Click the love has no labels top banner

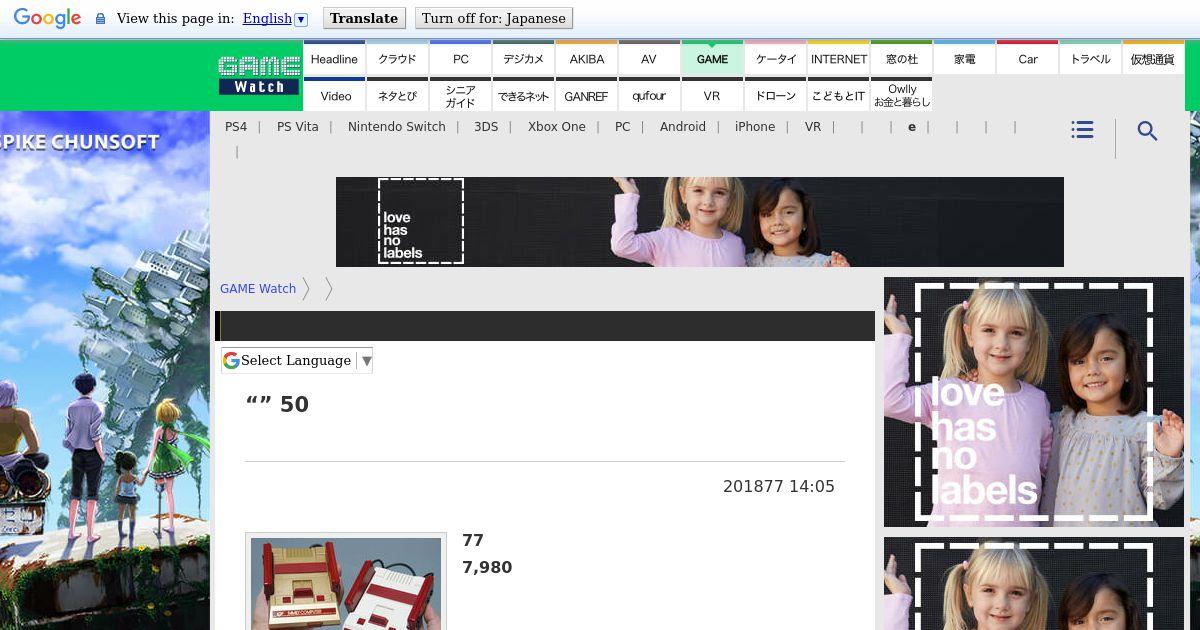(x=700, y=222)
